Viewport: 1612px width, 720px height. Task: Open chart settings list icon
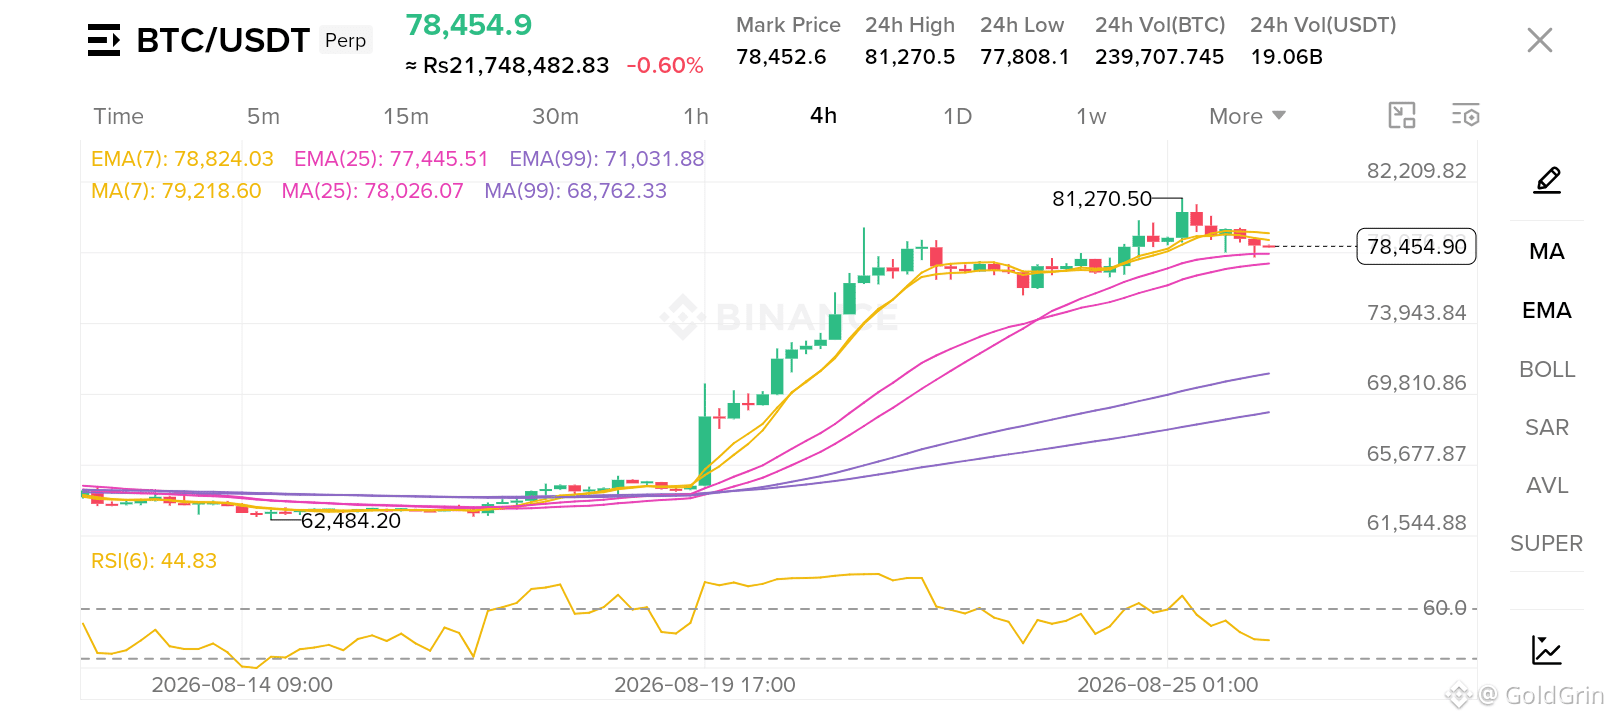[x=1466, y=116]
